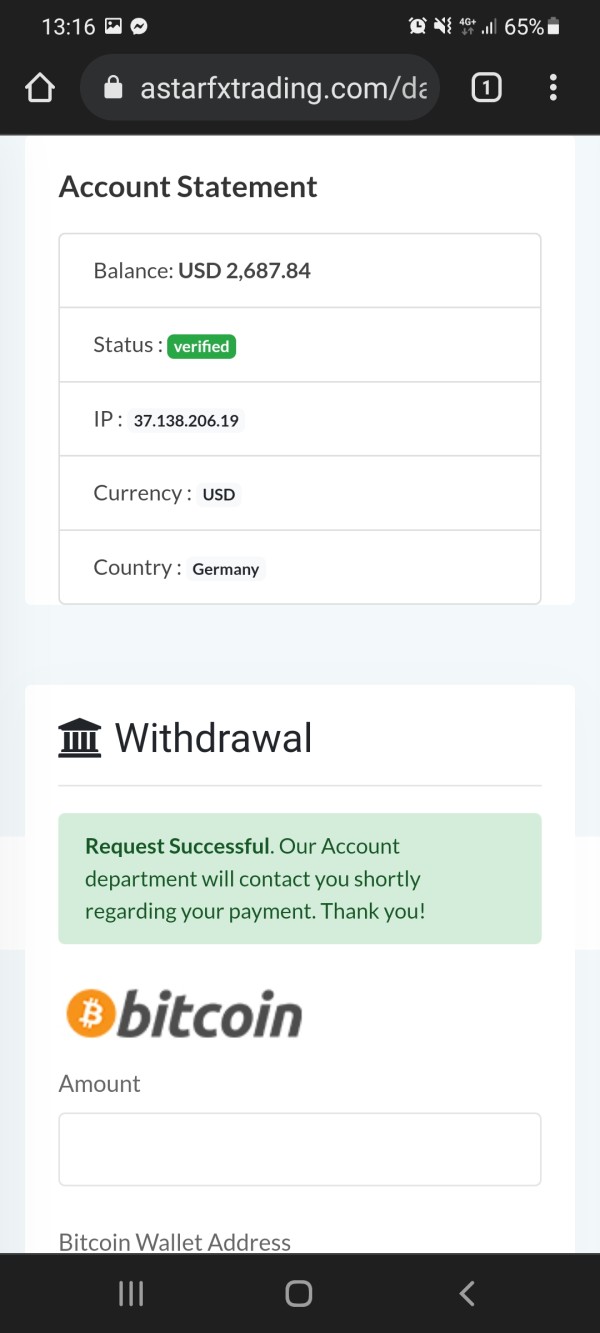This screenshot has height=1333, width=600.
Task: Tap the padlock site security icon
Action: (x=114, y=89)
